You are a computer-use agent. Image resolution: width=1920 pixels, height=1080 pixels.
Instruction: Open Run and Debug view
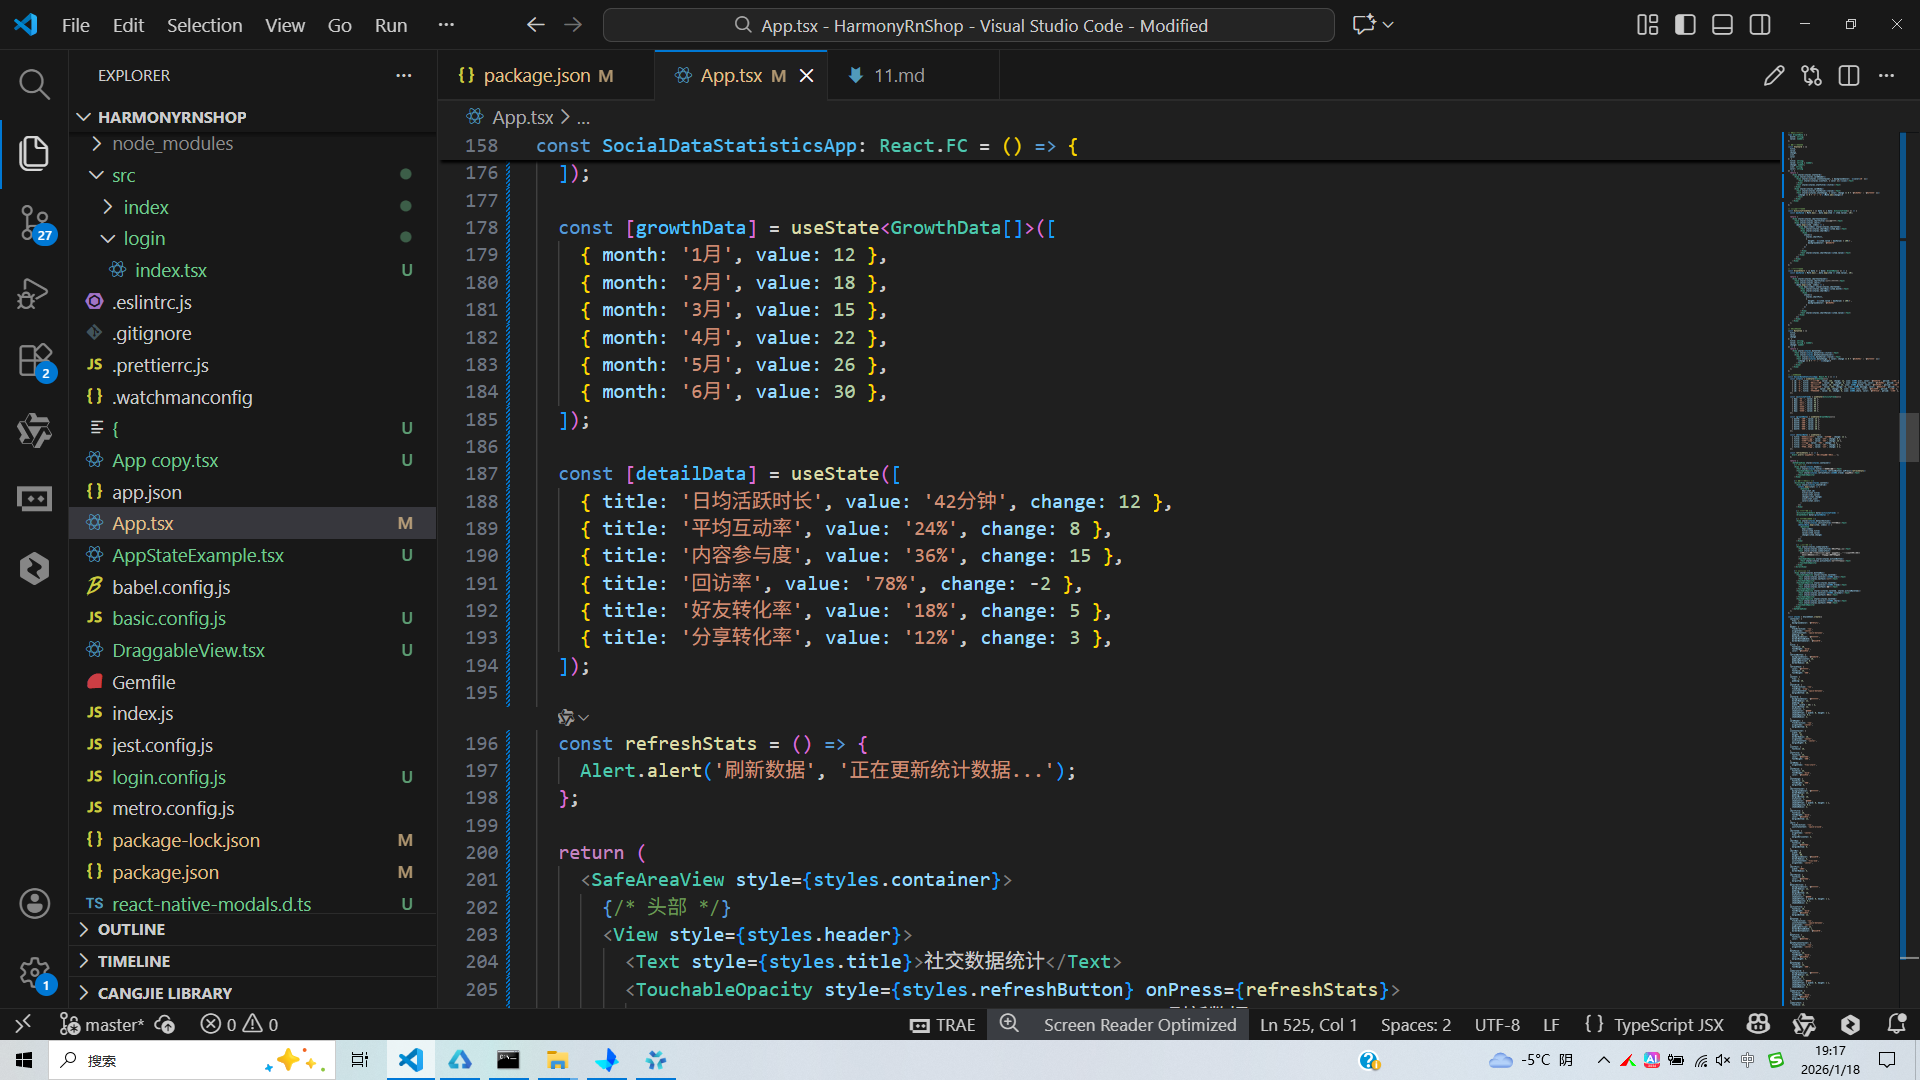34,293
